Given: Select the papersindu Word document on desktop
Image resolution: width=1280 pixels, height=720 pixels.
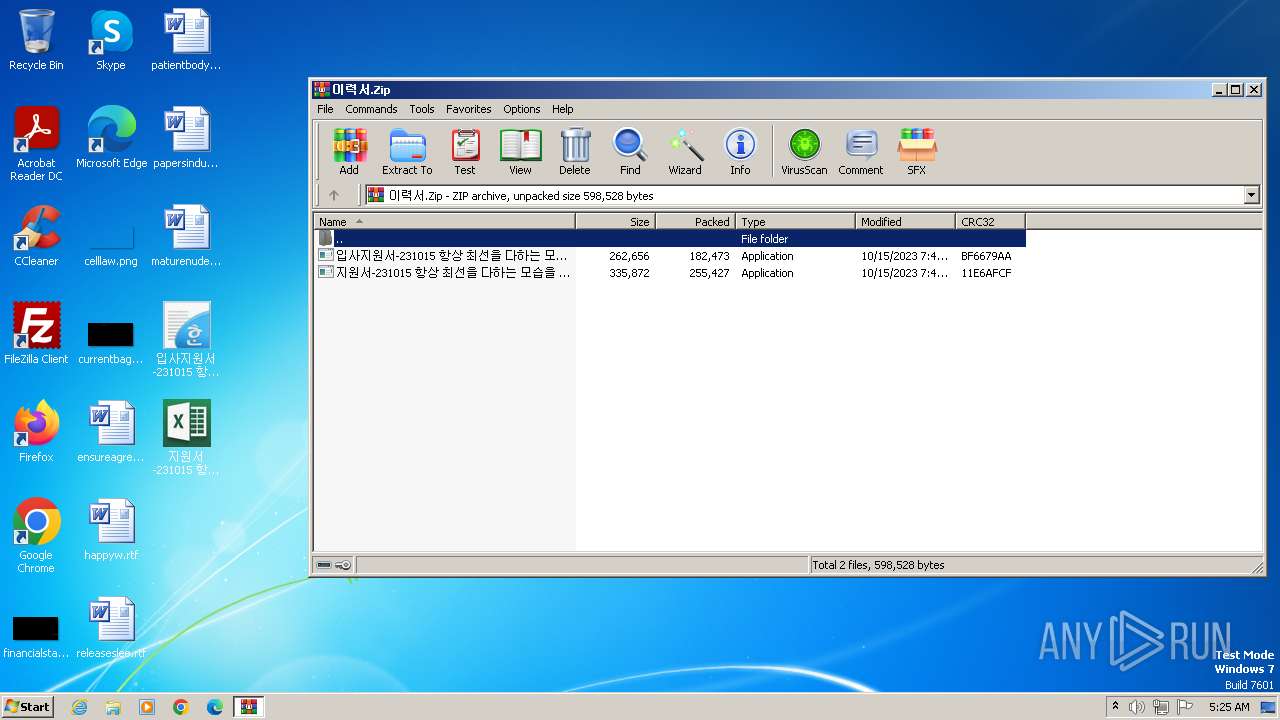Looking at the screenshot, I should [186, 138].
